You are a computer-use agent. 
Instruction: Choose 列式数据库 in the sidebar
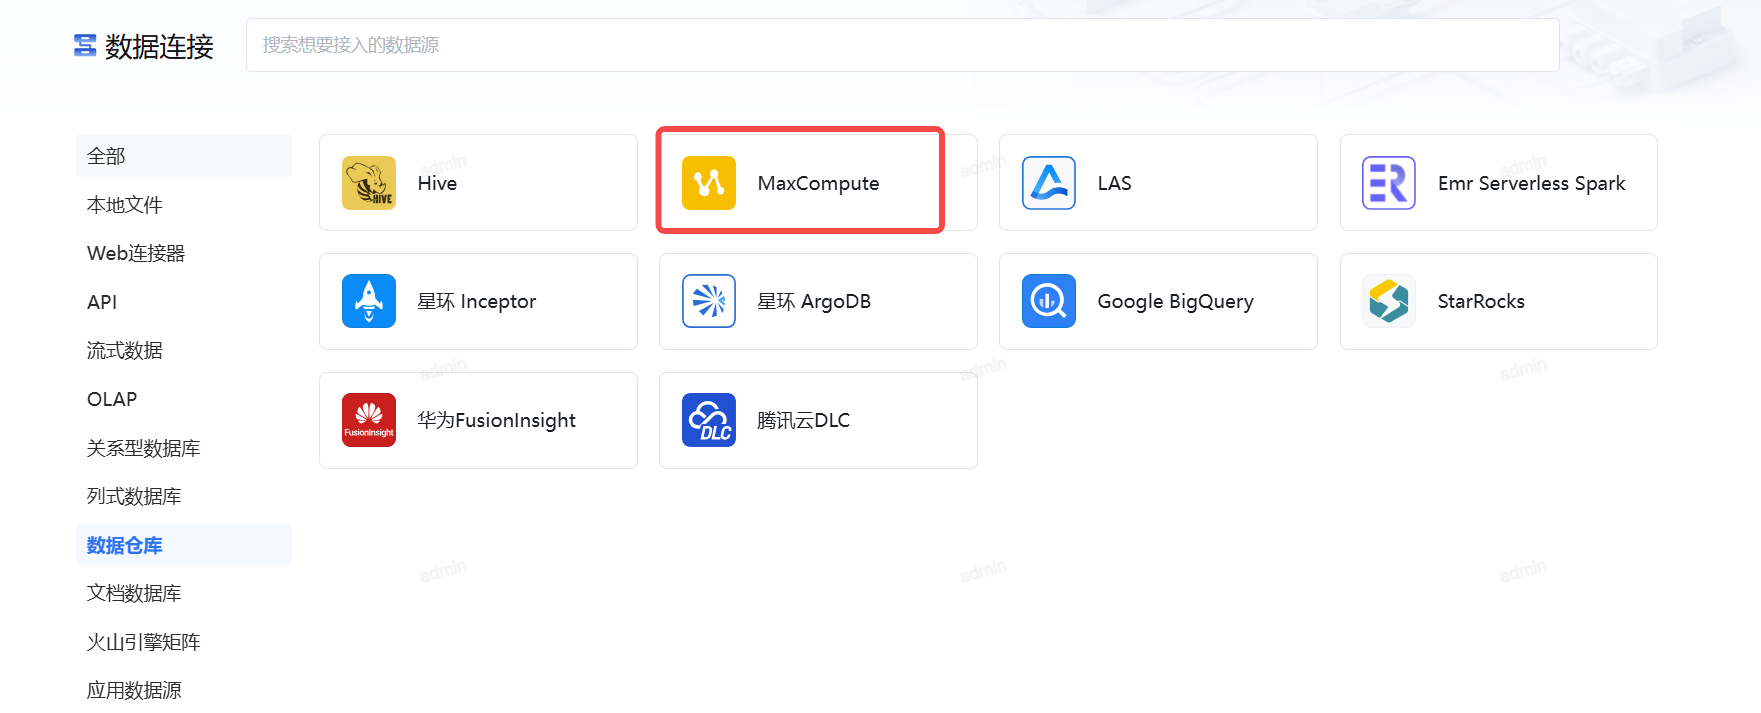pyautogui.click(x=184, y=496)
